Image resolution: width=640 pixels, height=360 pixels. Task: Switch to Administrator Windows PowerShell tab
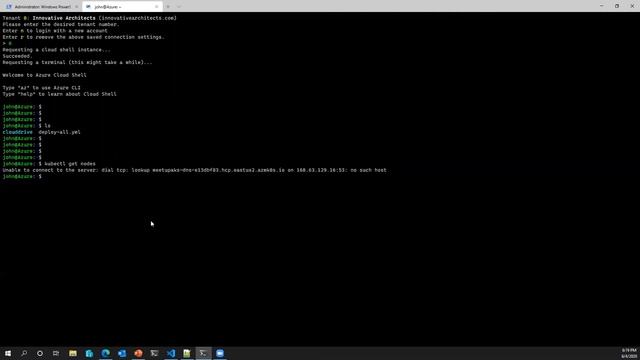point(42,7)
